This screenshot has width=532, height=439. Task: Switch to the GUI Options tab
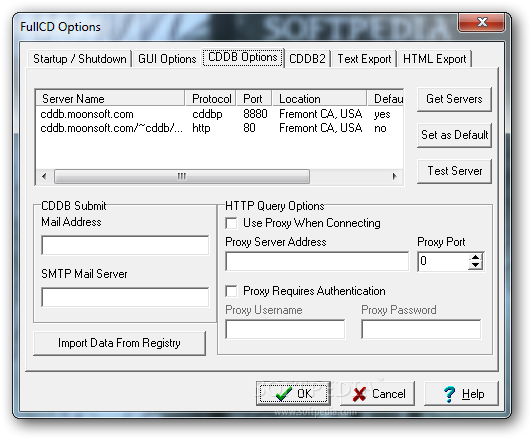point(167,59)
